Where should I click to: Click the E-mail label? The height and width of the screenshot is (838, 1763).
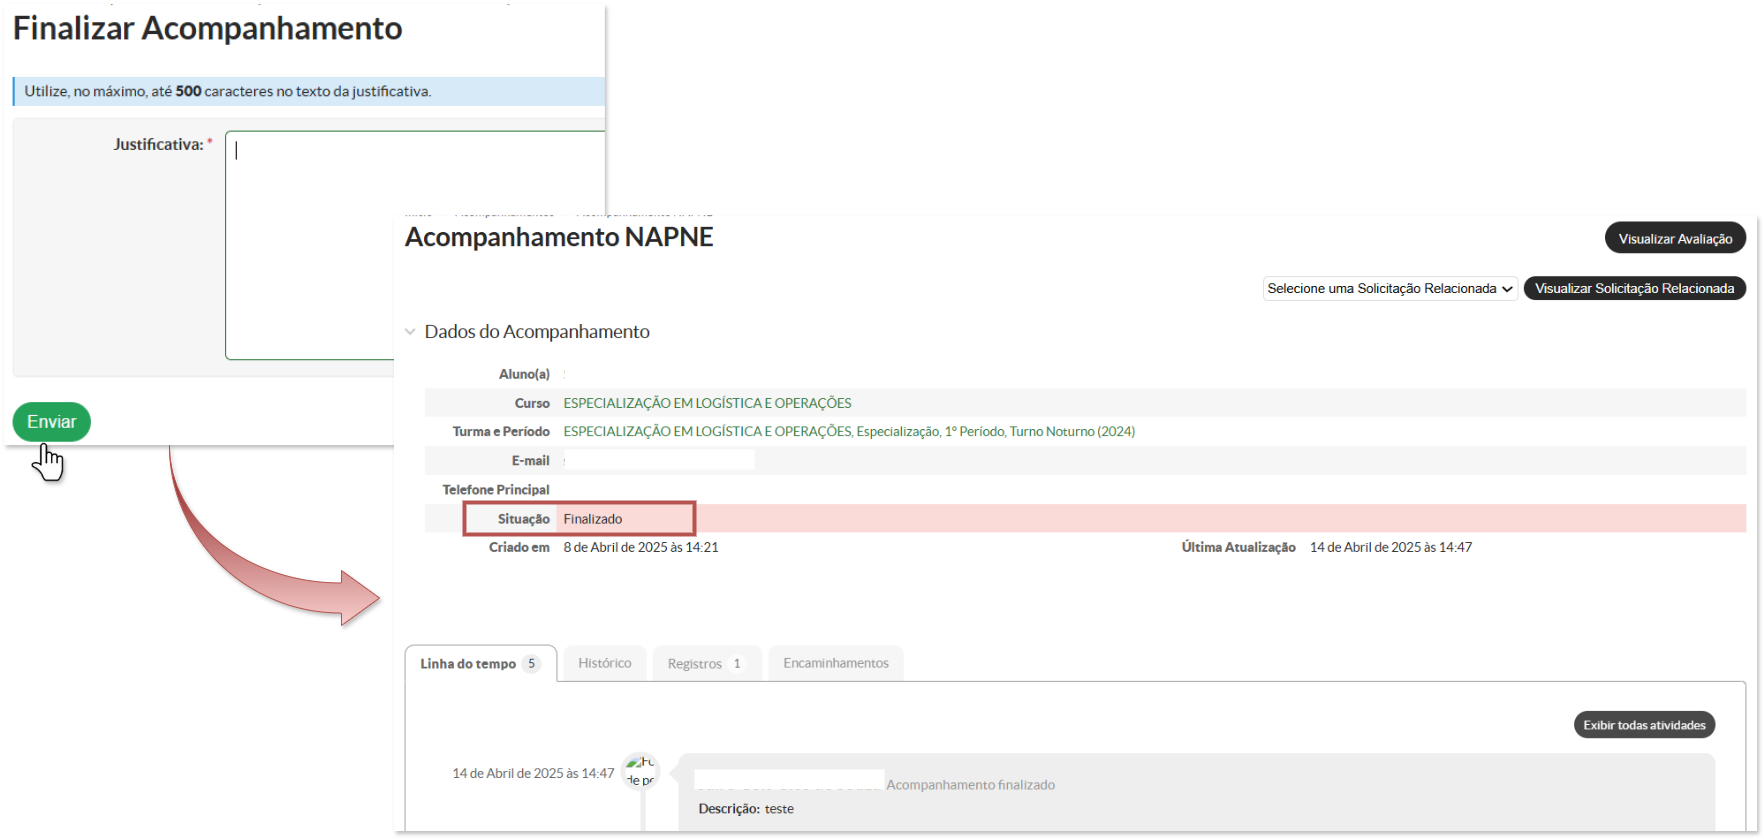click(531, 460)
